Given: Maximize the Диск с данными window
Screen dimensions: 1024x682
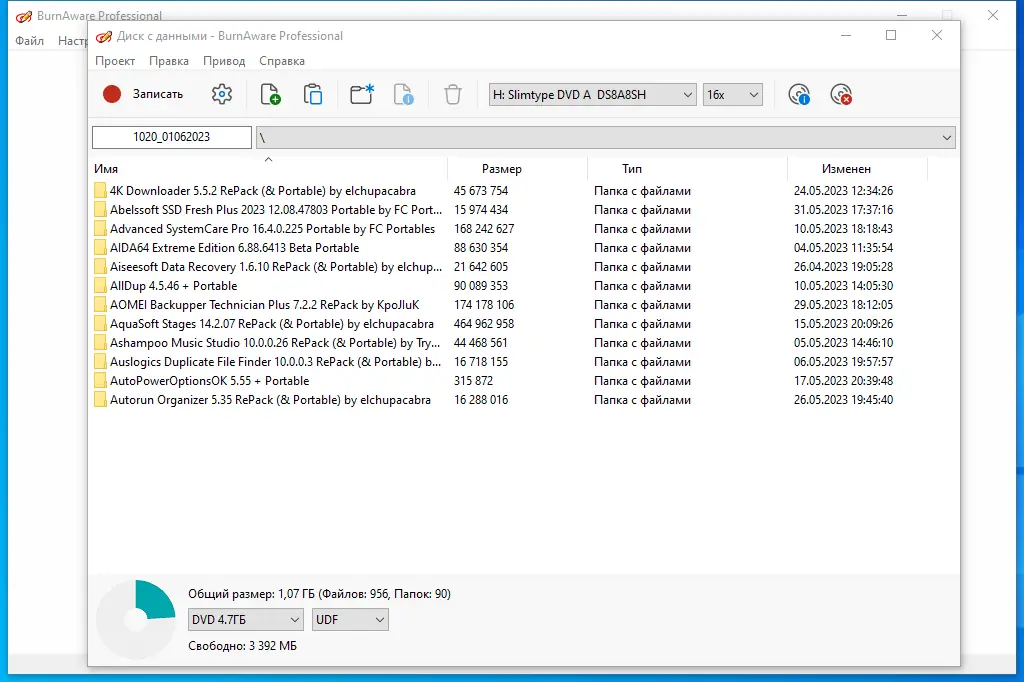Looking at the screenshot, I should coord(891,35).
